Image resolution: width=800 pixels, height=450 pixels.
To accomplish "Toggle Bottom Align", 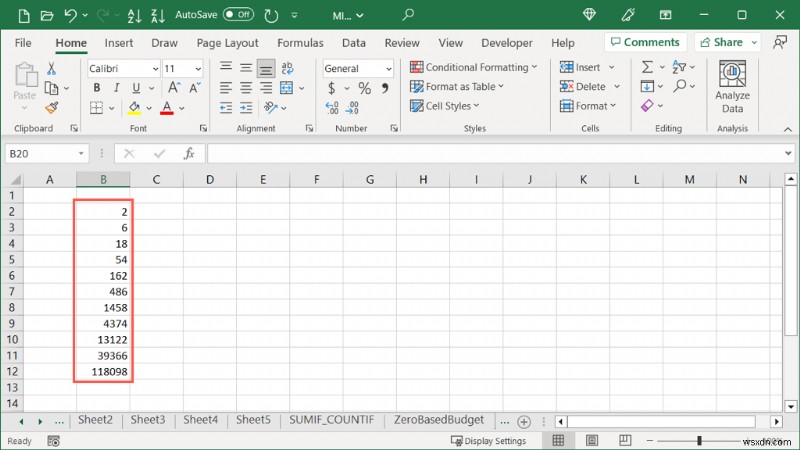I will tap(266, 68).
